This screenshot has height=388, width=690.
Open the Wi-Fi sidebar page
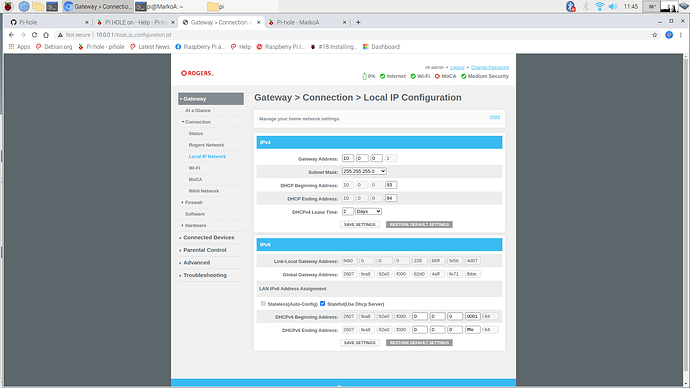(x=194, y=168)
